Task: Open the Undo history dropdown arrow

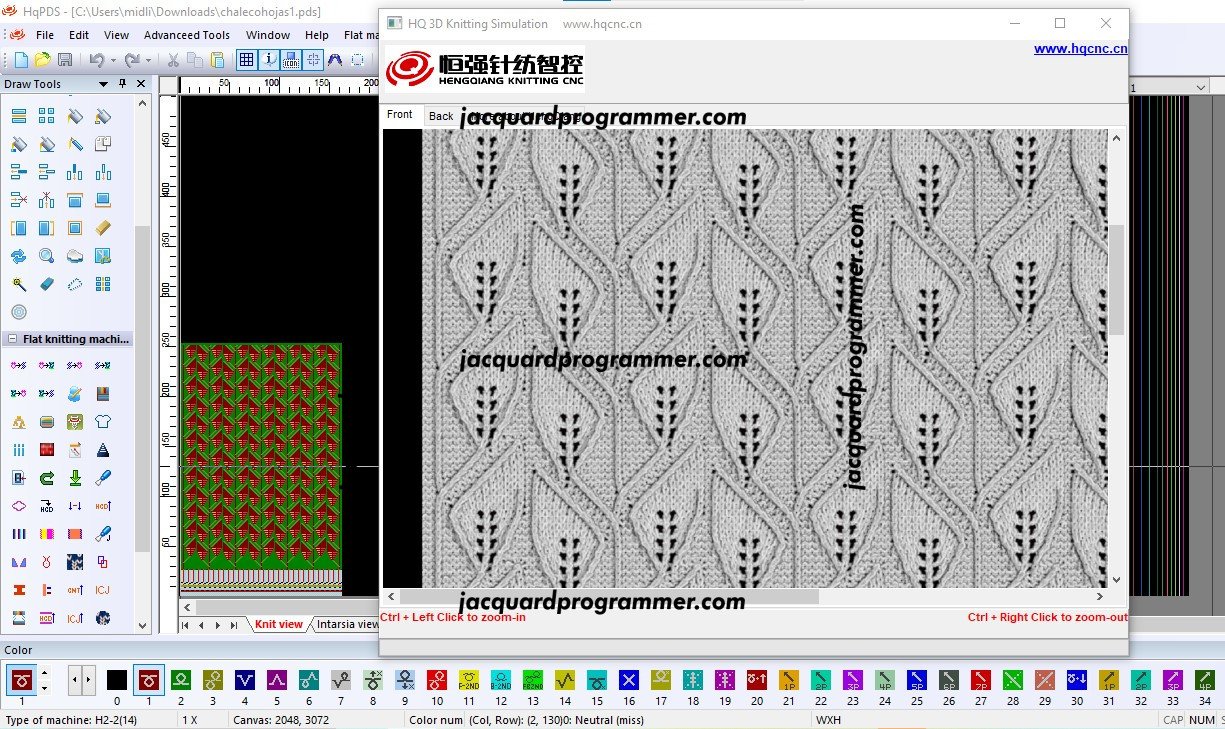Action: pyautogui.click(x=113, y=60)
